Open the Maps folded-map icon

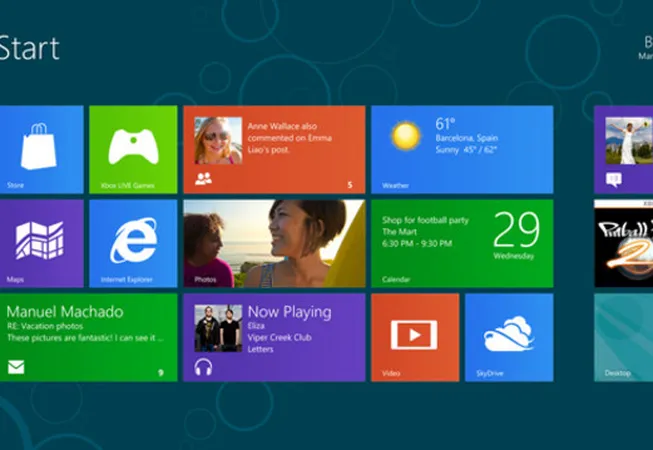coord(40,240)
